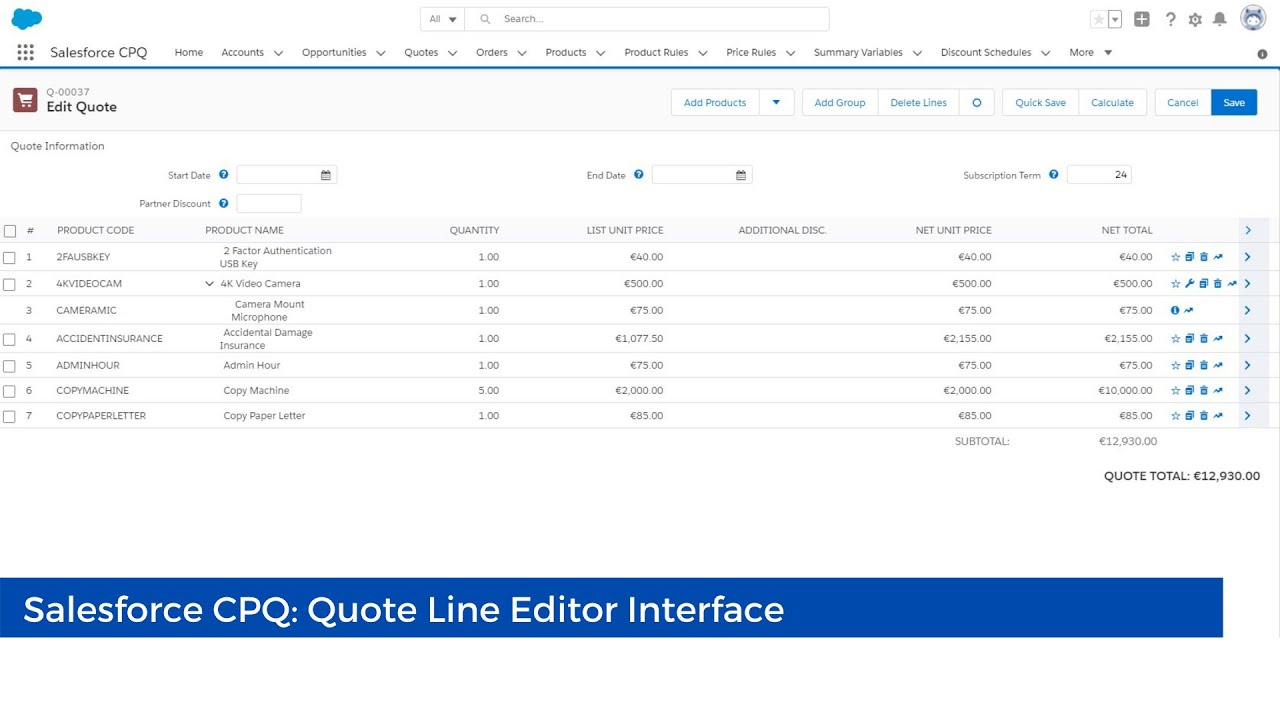Delete the 2FAUSBKEY line via trash icon

pyautogui.click(x=1204, y=257)
